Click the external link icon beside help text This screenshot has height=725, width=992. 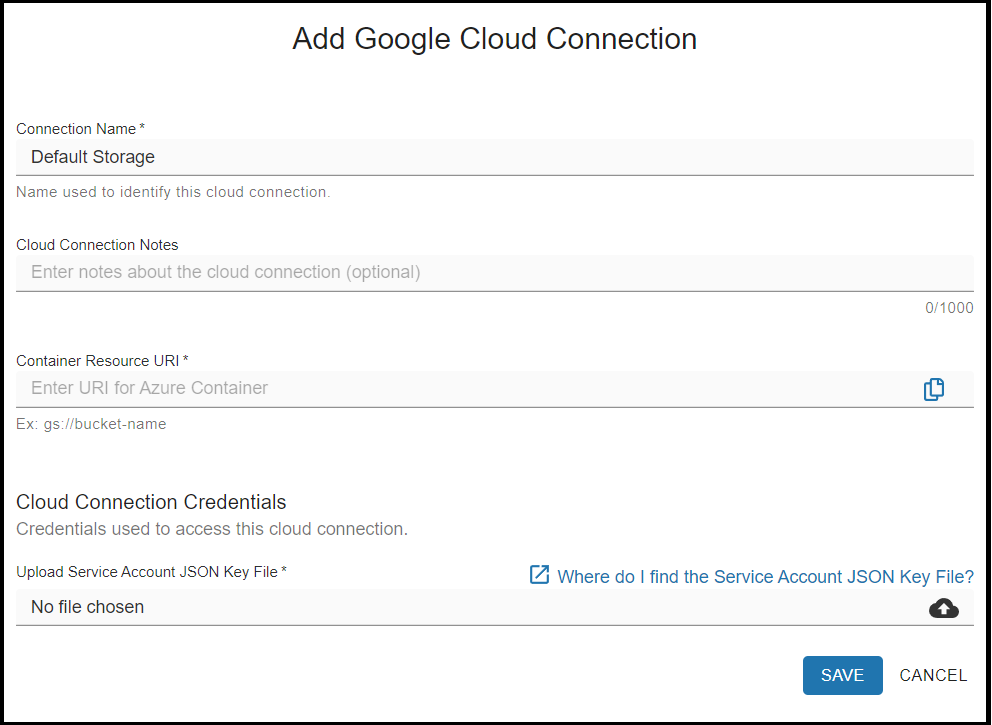[539, 574]
